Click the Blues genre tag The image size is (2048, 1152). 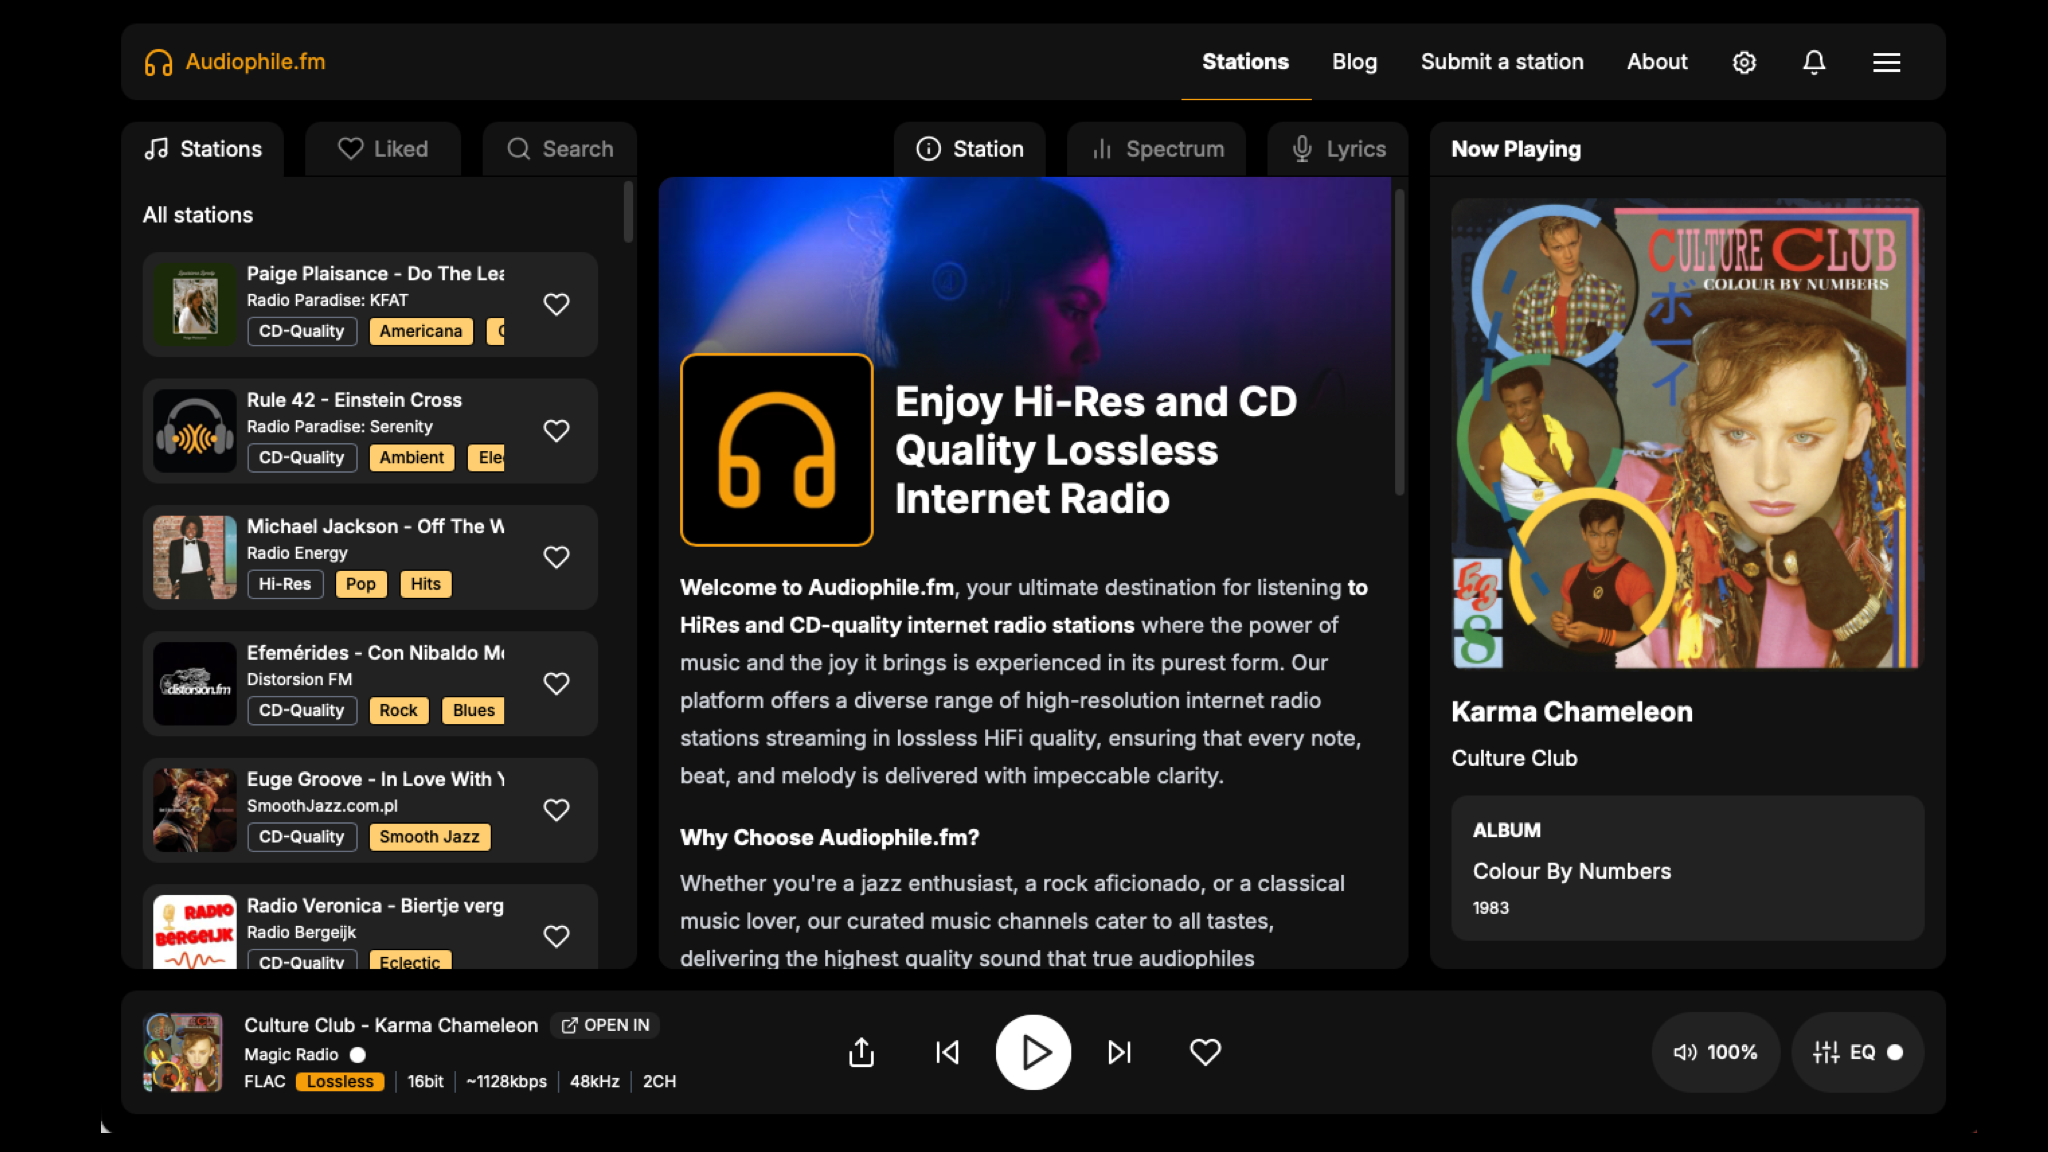[473, 711]
